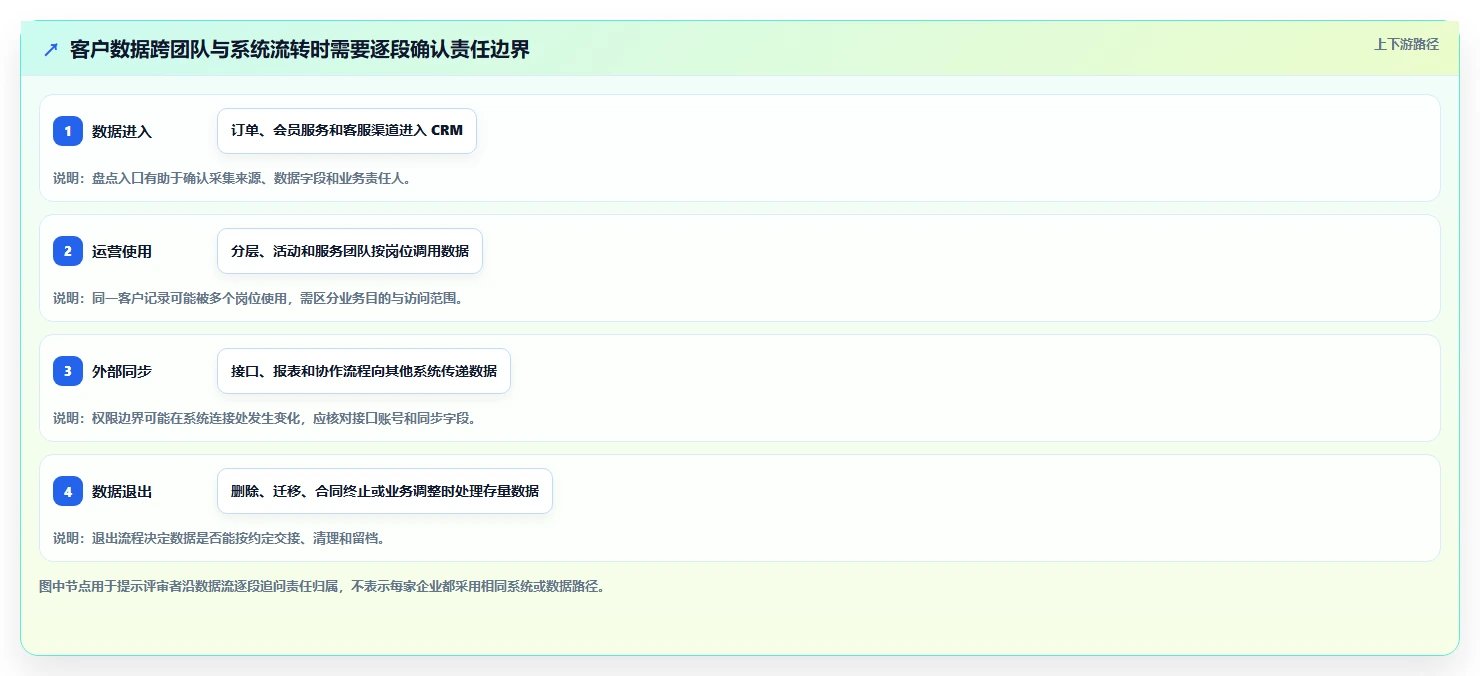Click the 外部同步 step label
The width and height of the screenshot is (1480, 676).
tap(122, 371)
